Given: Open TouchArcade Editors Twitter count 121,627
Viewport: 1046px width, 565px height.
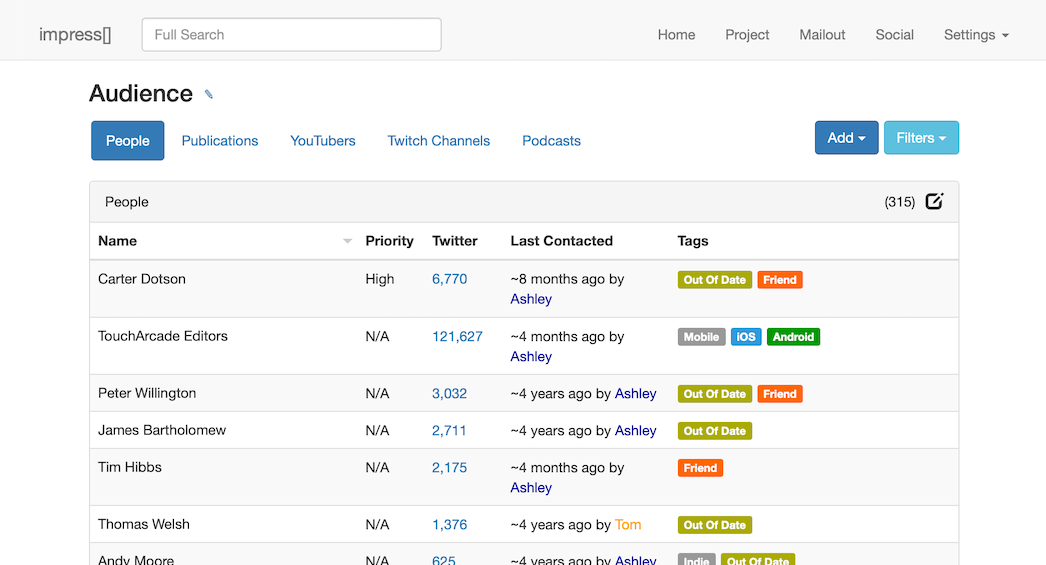Looking at the screenshot, I should (457, 337).
